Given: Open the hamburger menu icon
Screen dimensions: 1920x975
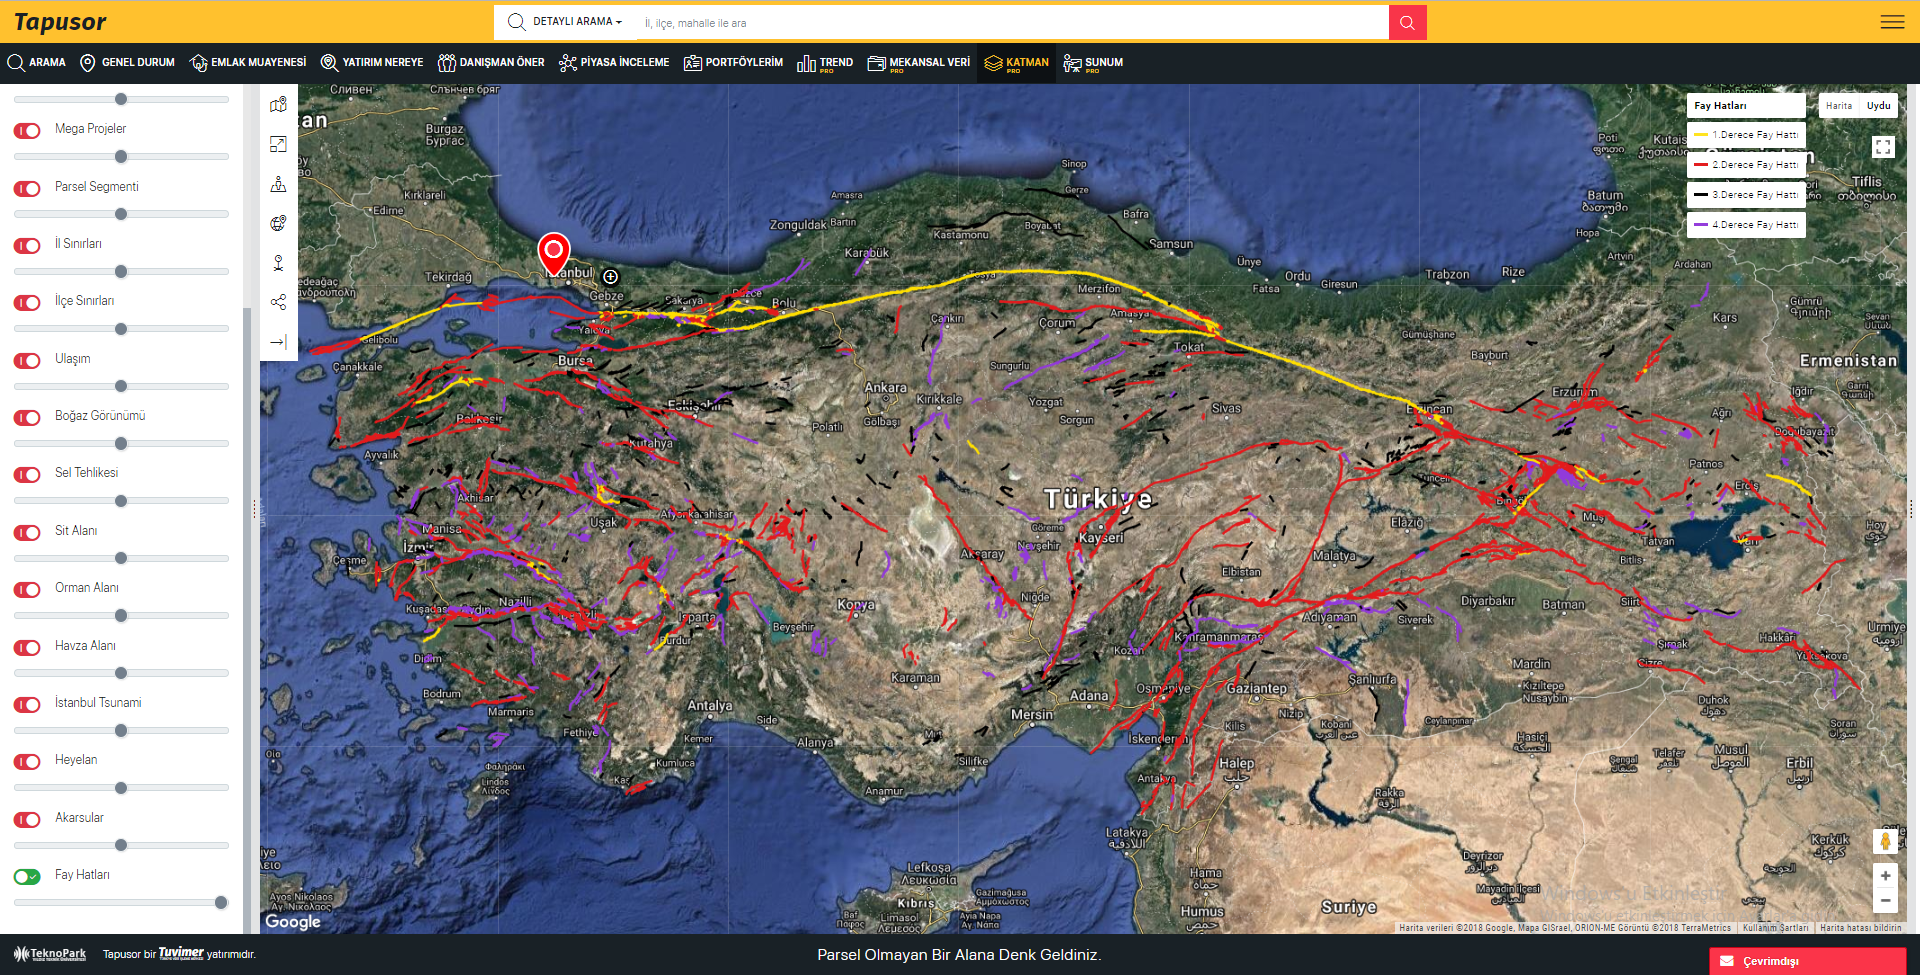Looking at the screenshot, I should (x=1892, y=22).
